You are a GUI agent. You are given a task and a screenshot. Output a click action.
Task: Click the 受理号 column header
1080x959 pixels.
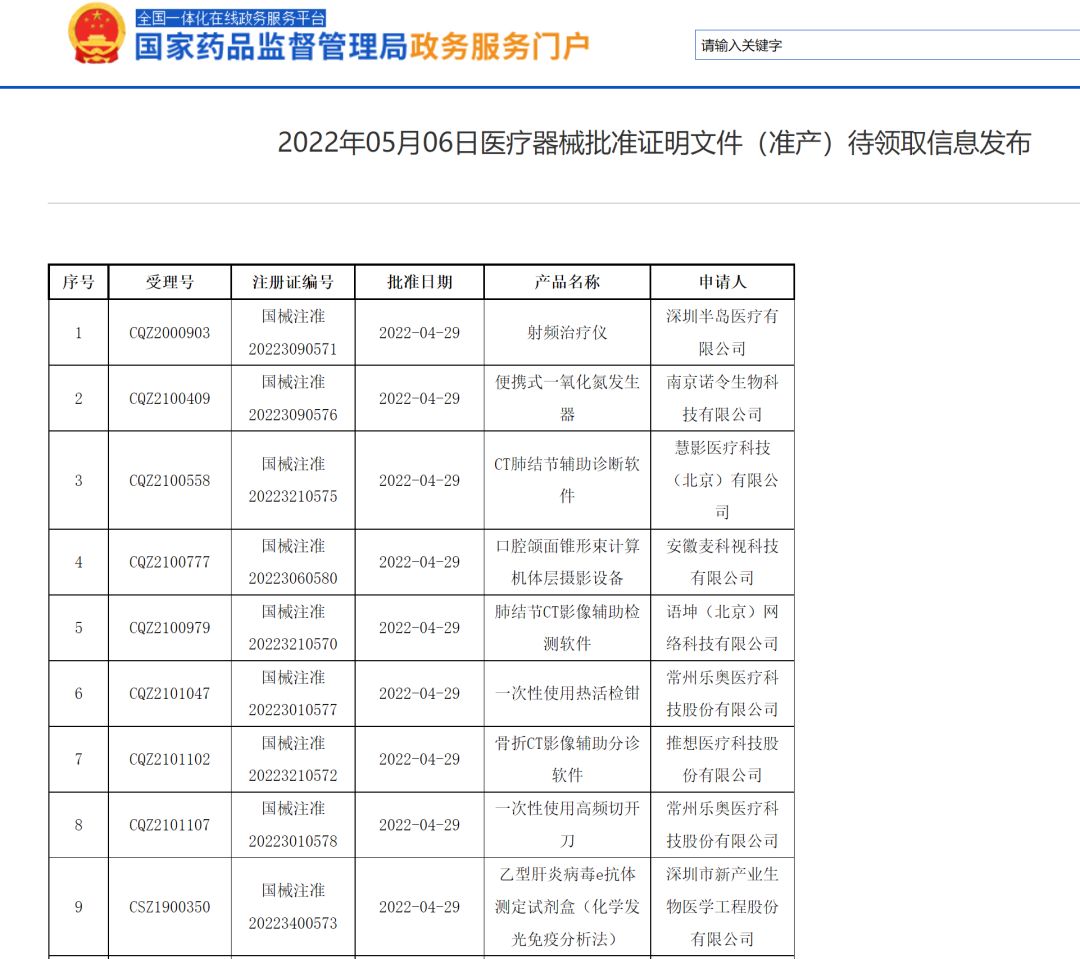coord(170,282)
